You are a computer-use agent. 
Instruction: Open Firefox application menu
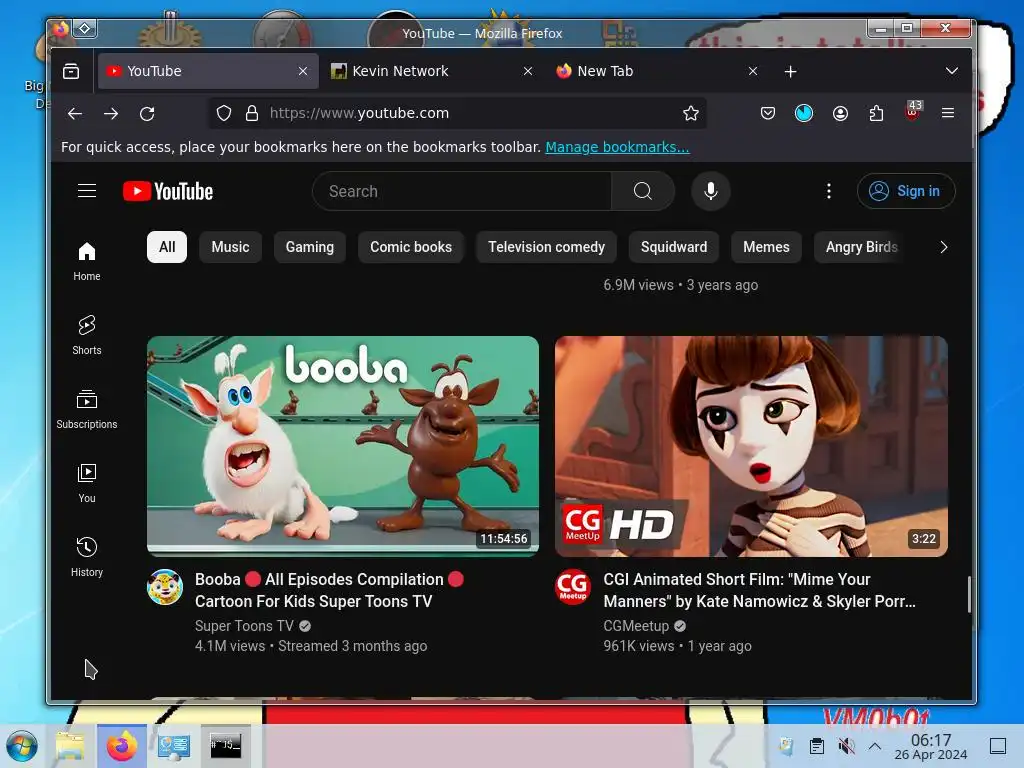948,114
